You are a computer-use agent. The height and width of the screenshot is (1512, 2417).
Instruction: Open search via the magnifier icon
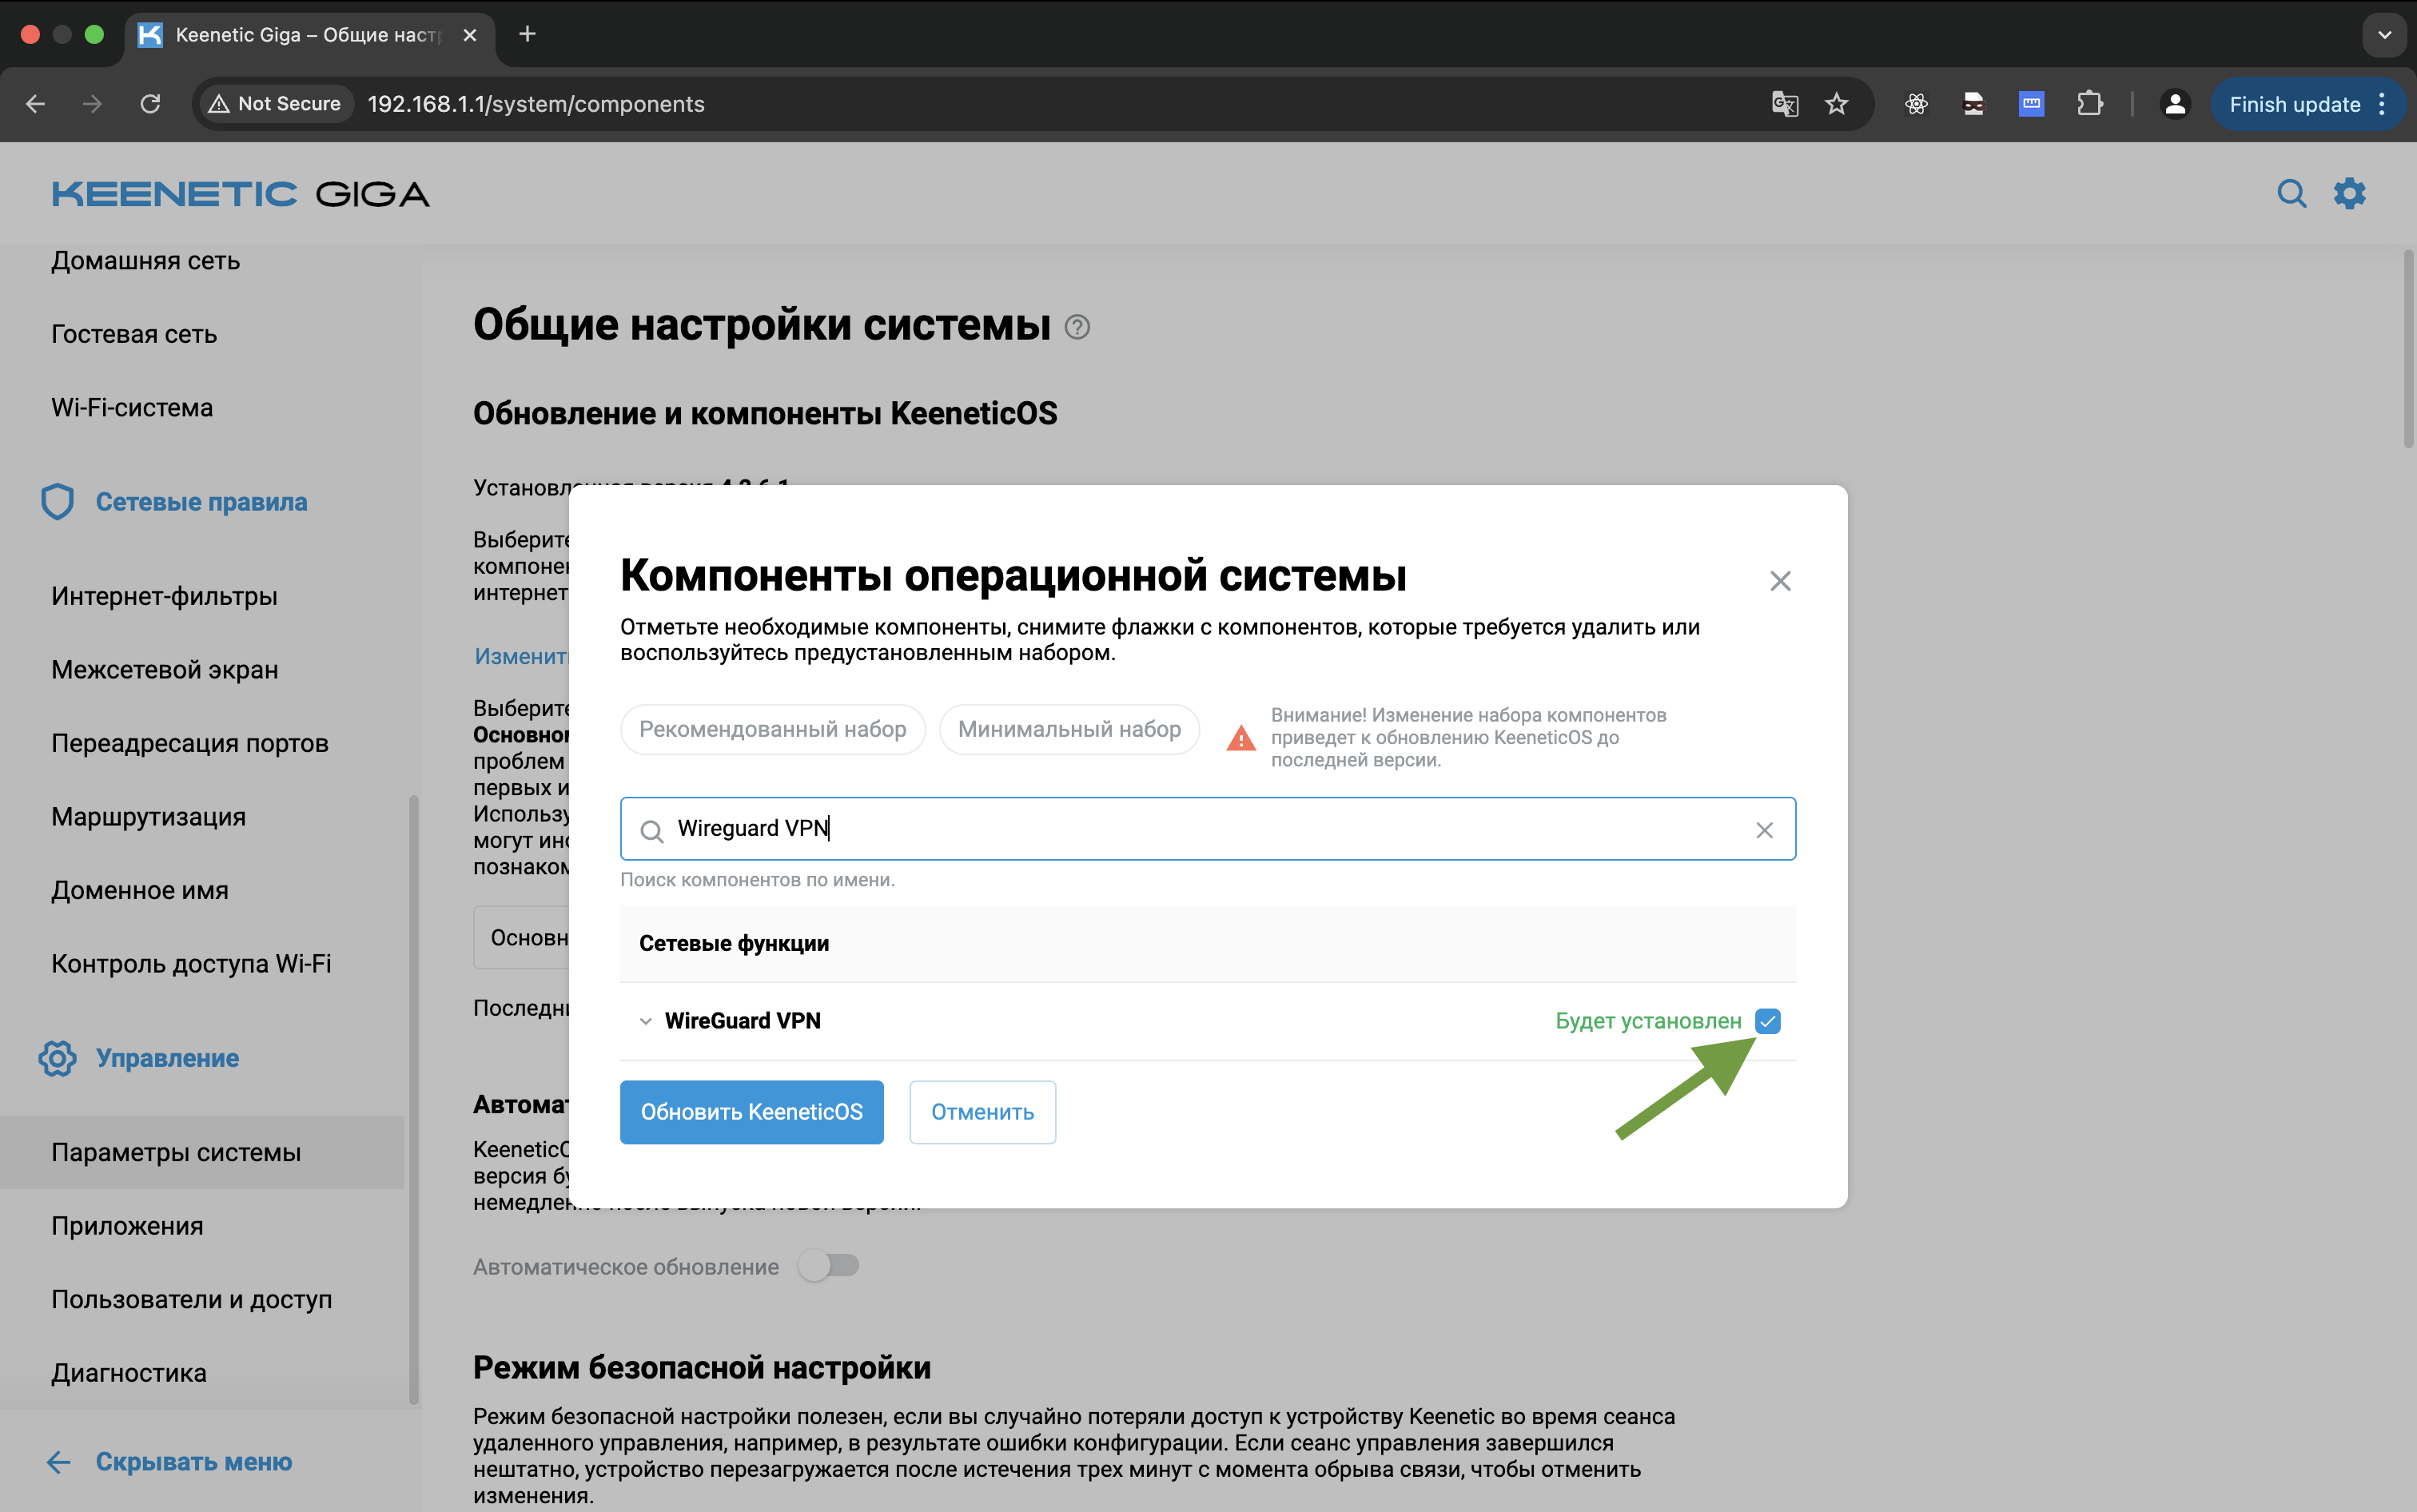2293,193
